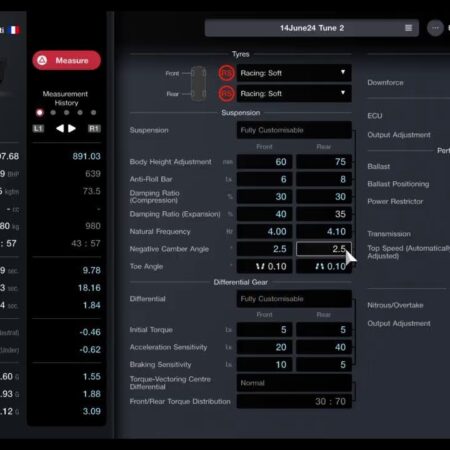
Task: Adjust rear Toe Angle 0.10
Action: pyautogui.click(x=324, y=266)
